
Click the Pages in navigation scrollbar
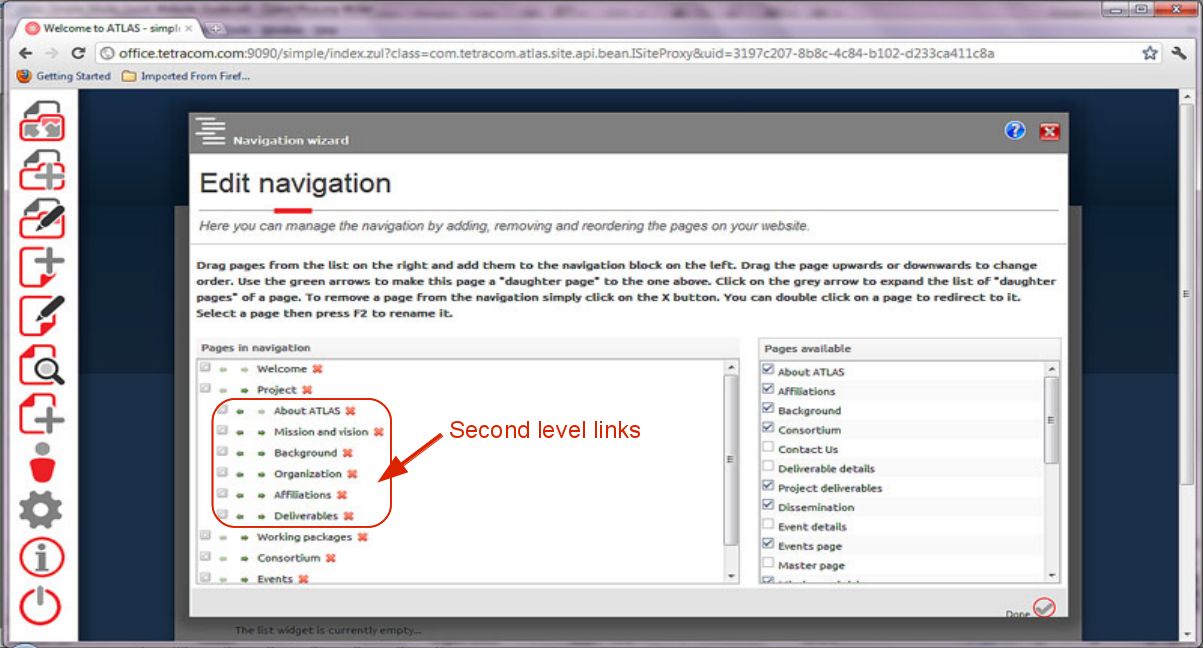[x=731, y=460]
